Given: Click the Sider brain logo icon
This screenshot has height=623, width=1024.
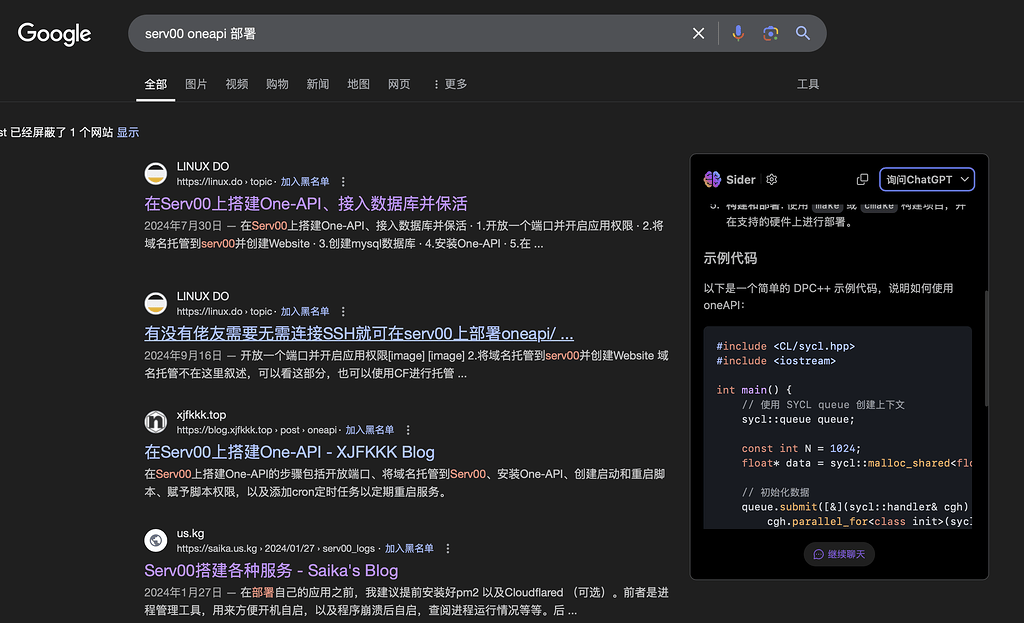Looking at the screenshot, I should [x=712, y=179].
